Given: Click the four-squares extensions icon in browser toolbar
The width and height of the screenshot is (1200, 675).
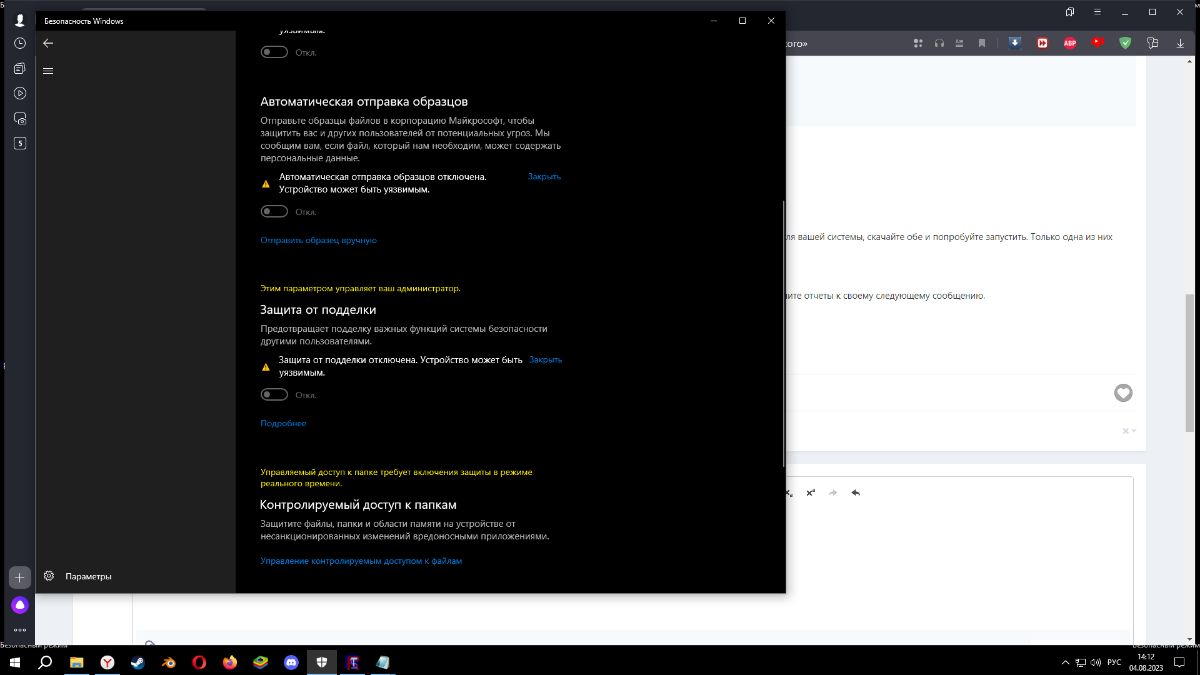Looking at the screenshot, I should (918, 43).
